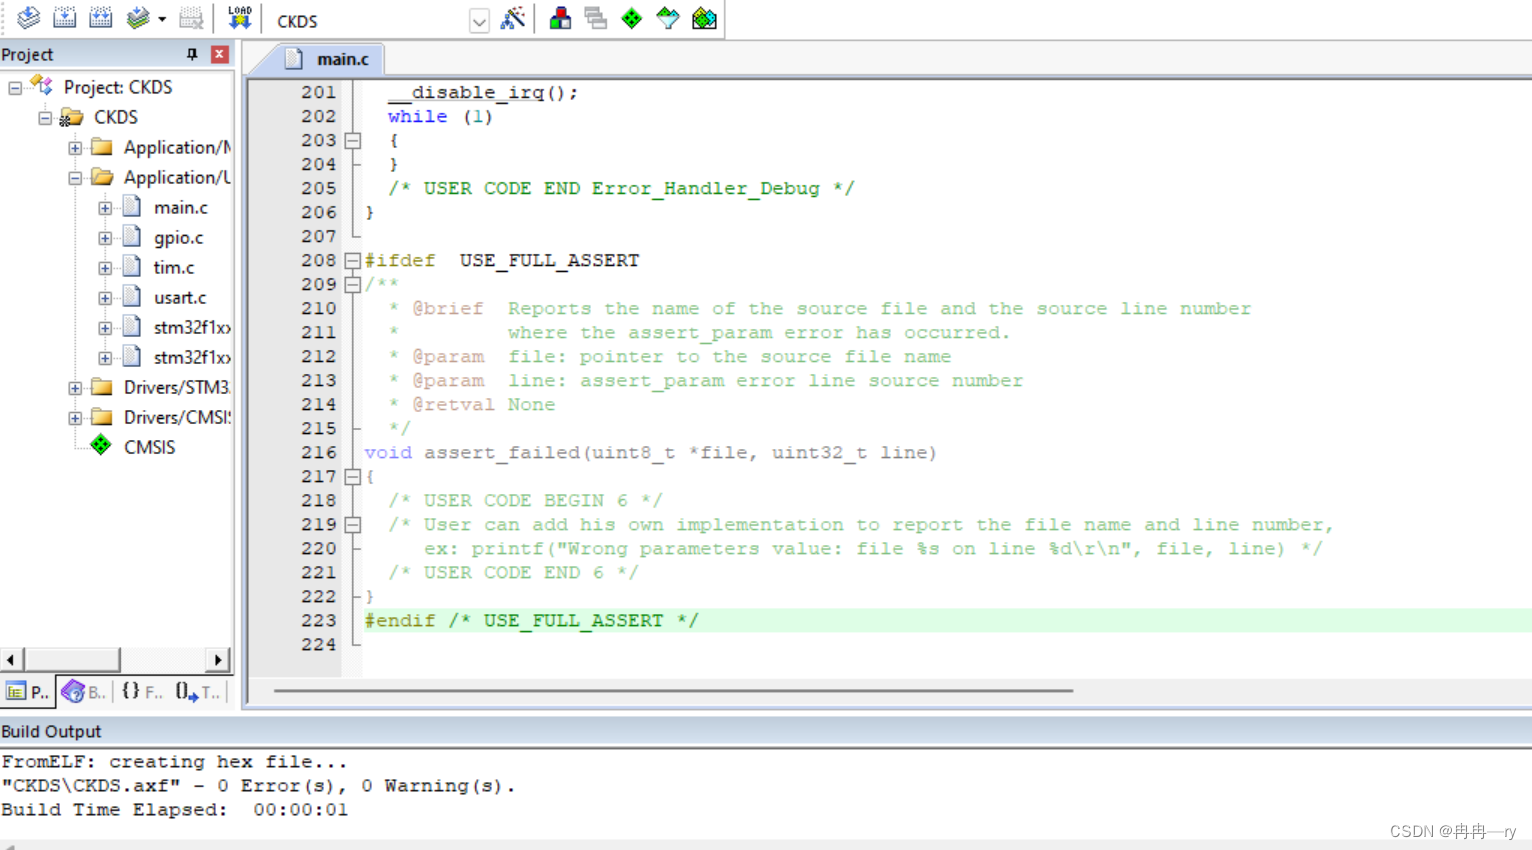The image size is (1532, 850).
Task: Click the editor horizontal scrollbar track
Action: (x=673, y=690)
